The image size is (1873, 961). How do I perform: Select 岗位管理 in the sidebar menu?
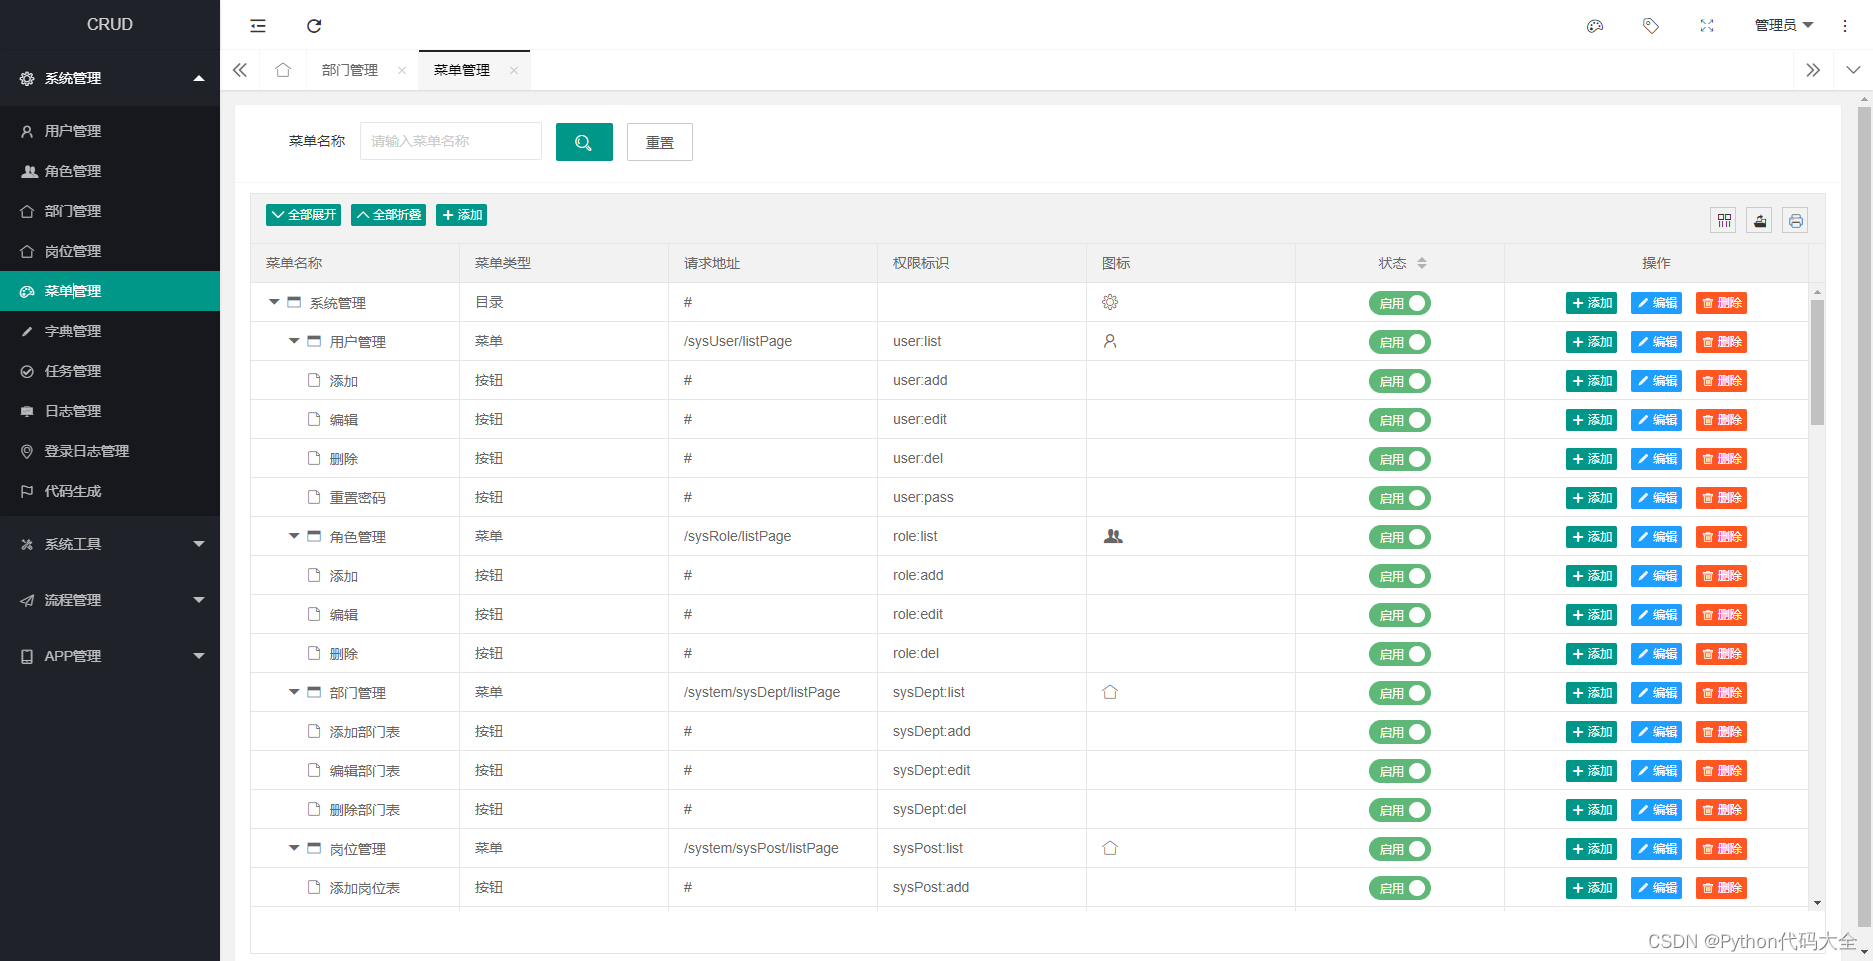click(73, 251)
